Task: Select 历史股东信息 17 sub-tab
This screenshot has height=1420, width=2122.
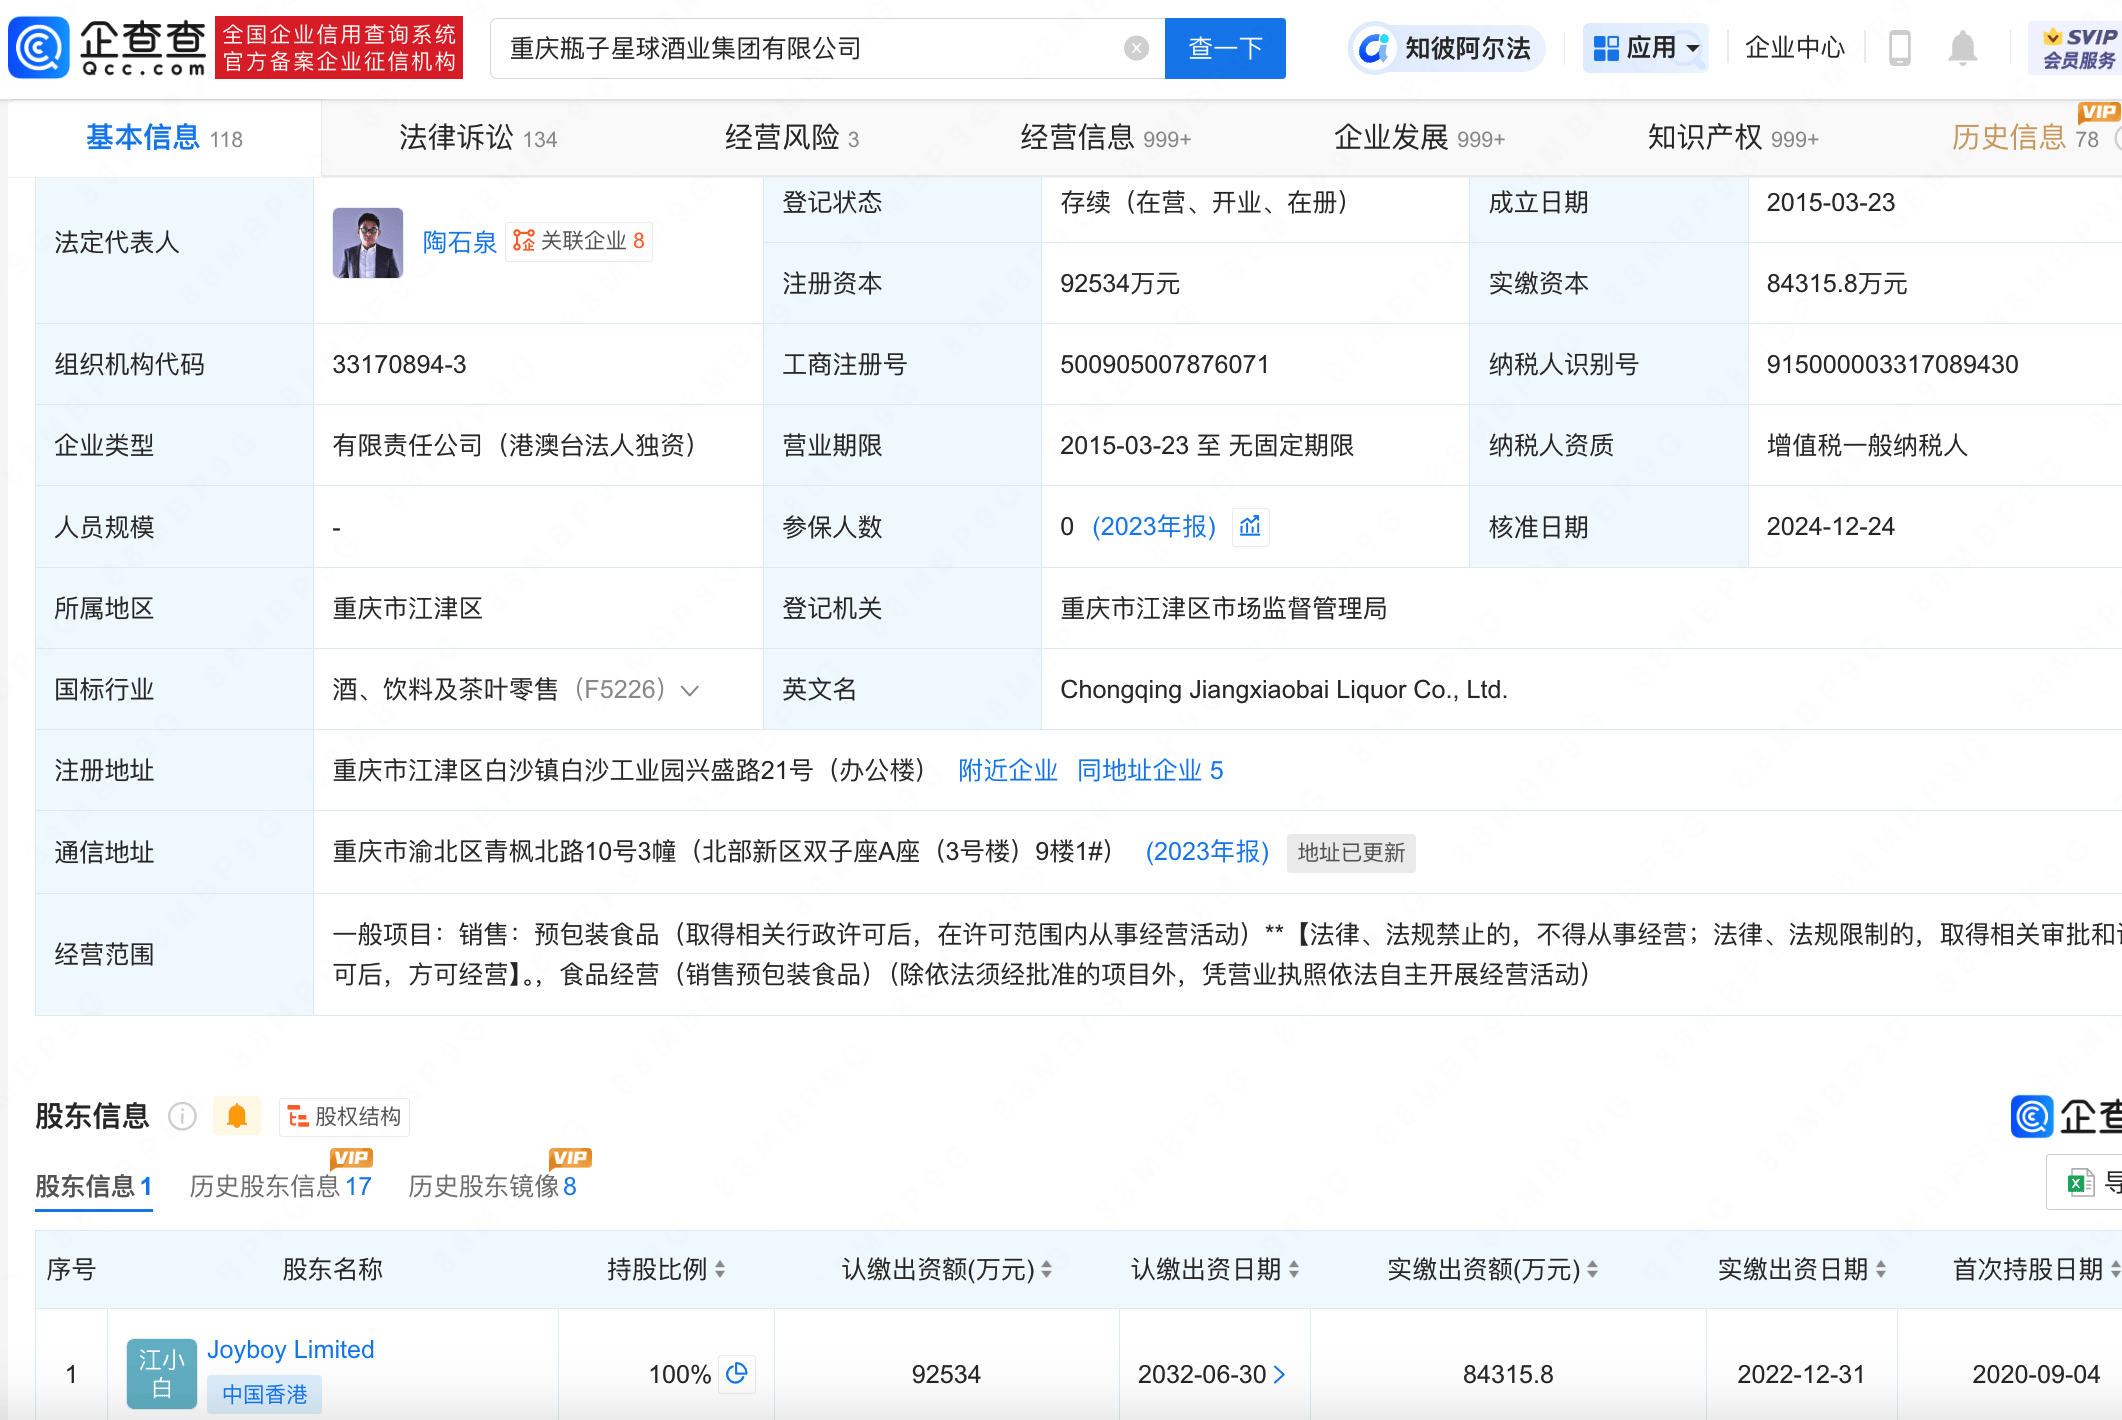Action: [280, 1186]
